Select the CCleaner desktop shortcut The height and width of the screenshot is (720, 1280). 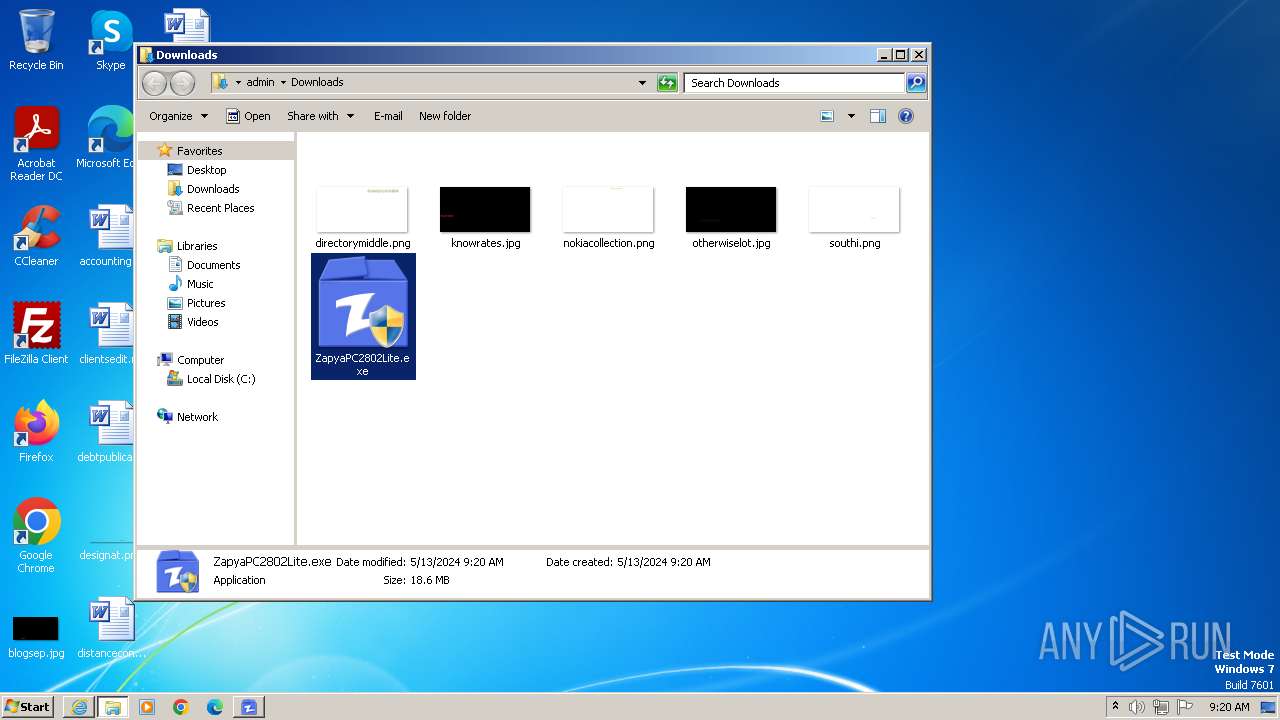tap(36, 236)
